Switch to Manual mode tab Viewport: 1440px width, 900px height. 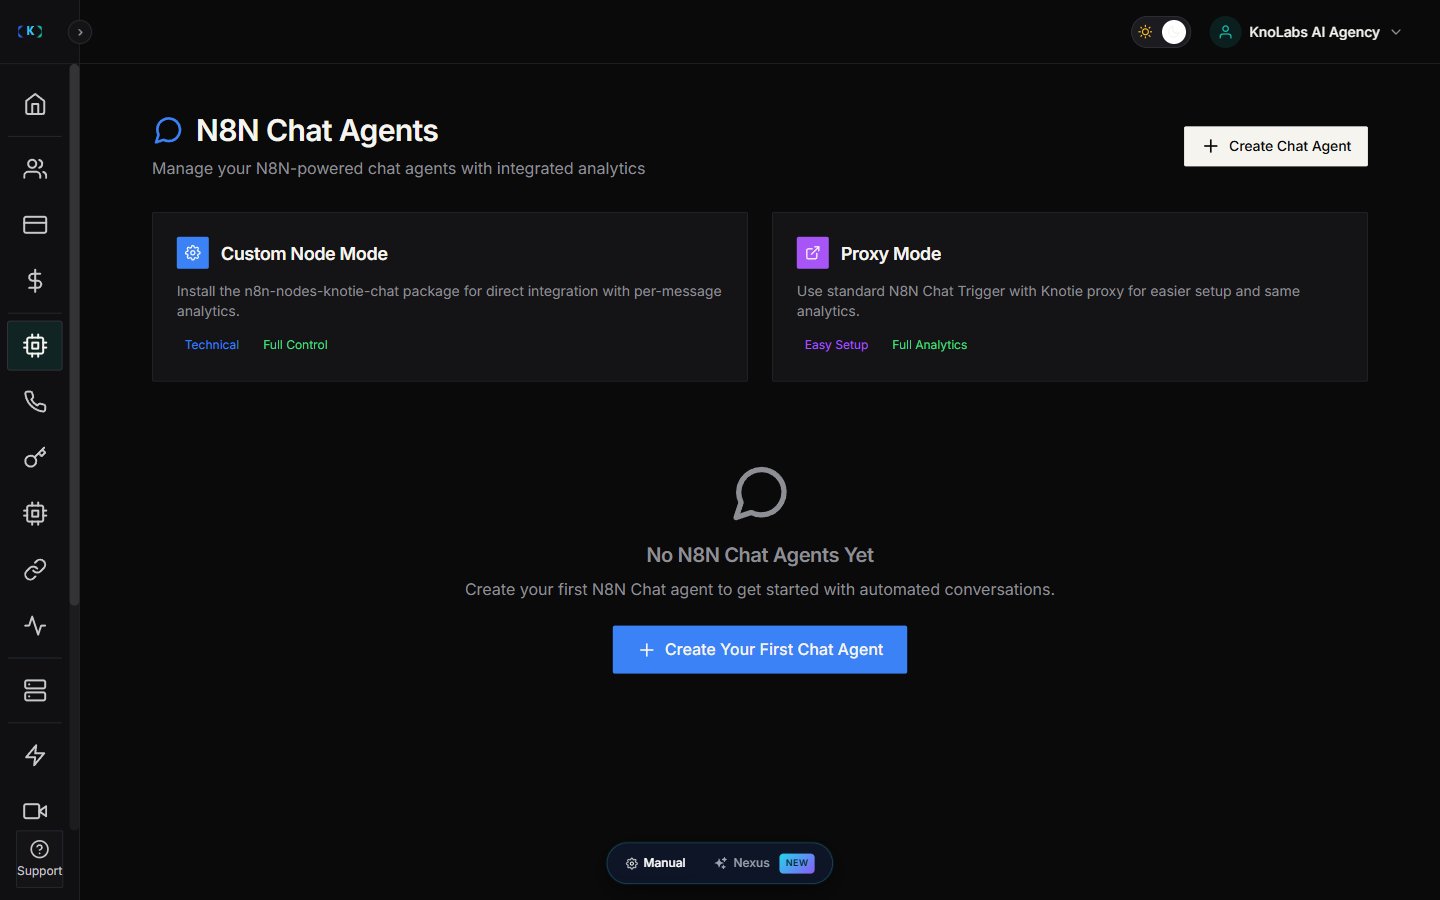(x=656, y=863)
